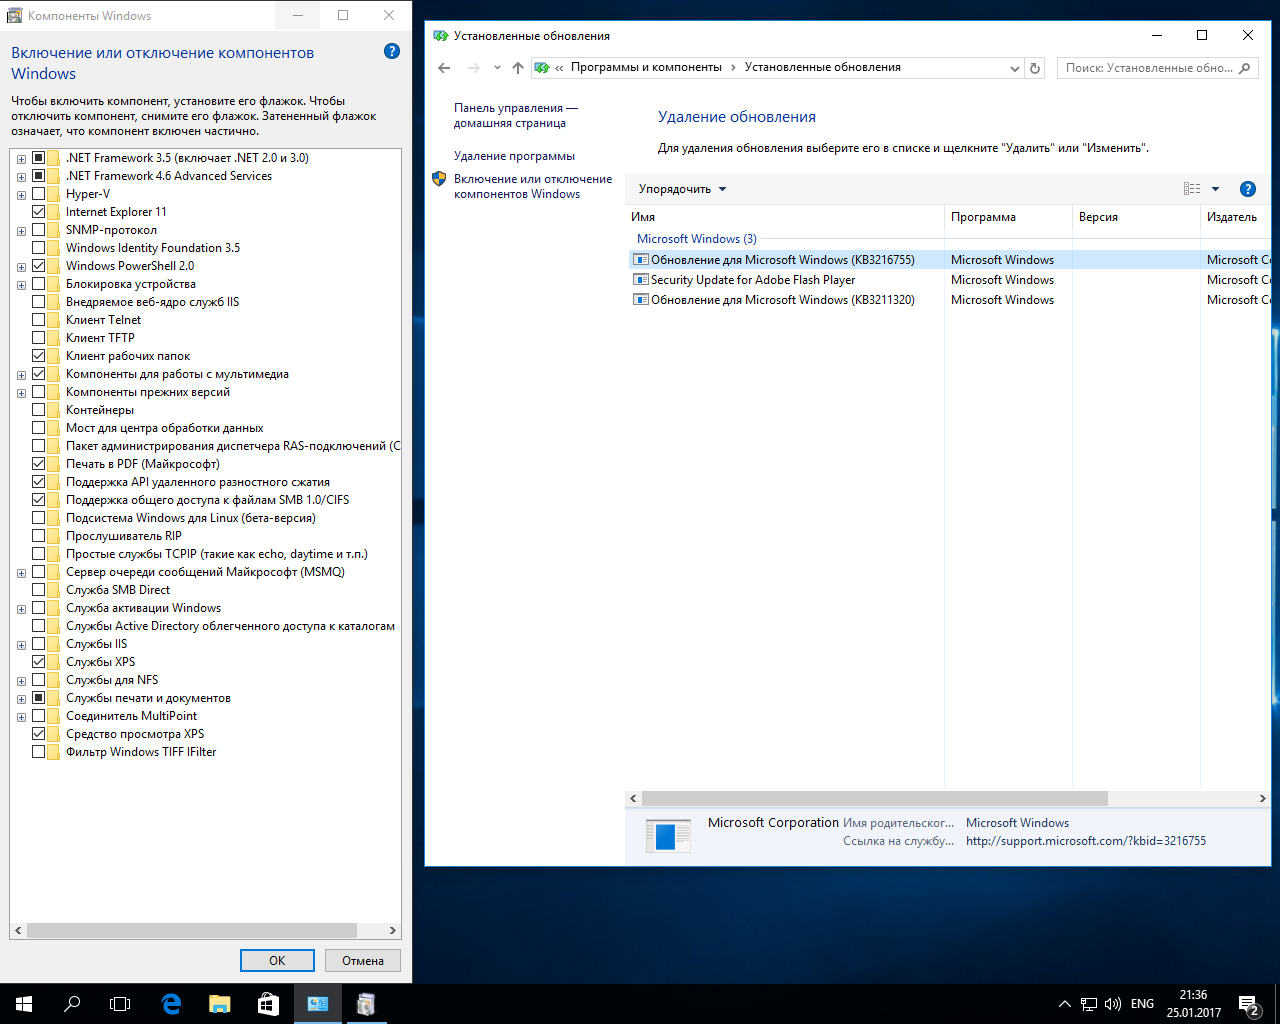This screenshot has height=1024, width=1280.
Task: Enable the Клиент Telnet checkbox
Action: [x=39, y=320]
